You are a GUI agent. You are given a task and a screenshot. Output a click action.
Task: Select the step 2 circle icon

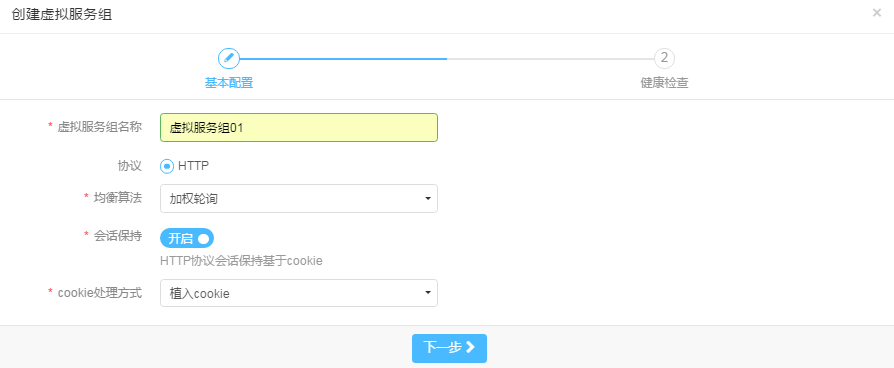664,58
